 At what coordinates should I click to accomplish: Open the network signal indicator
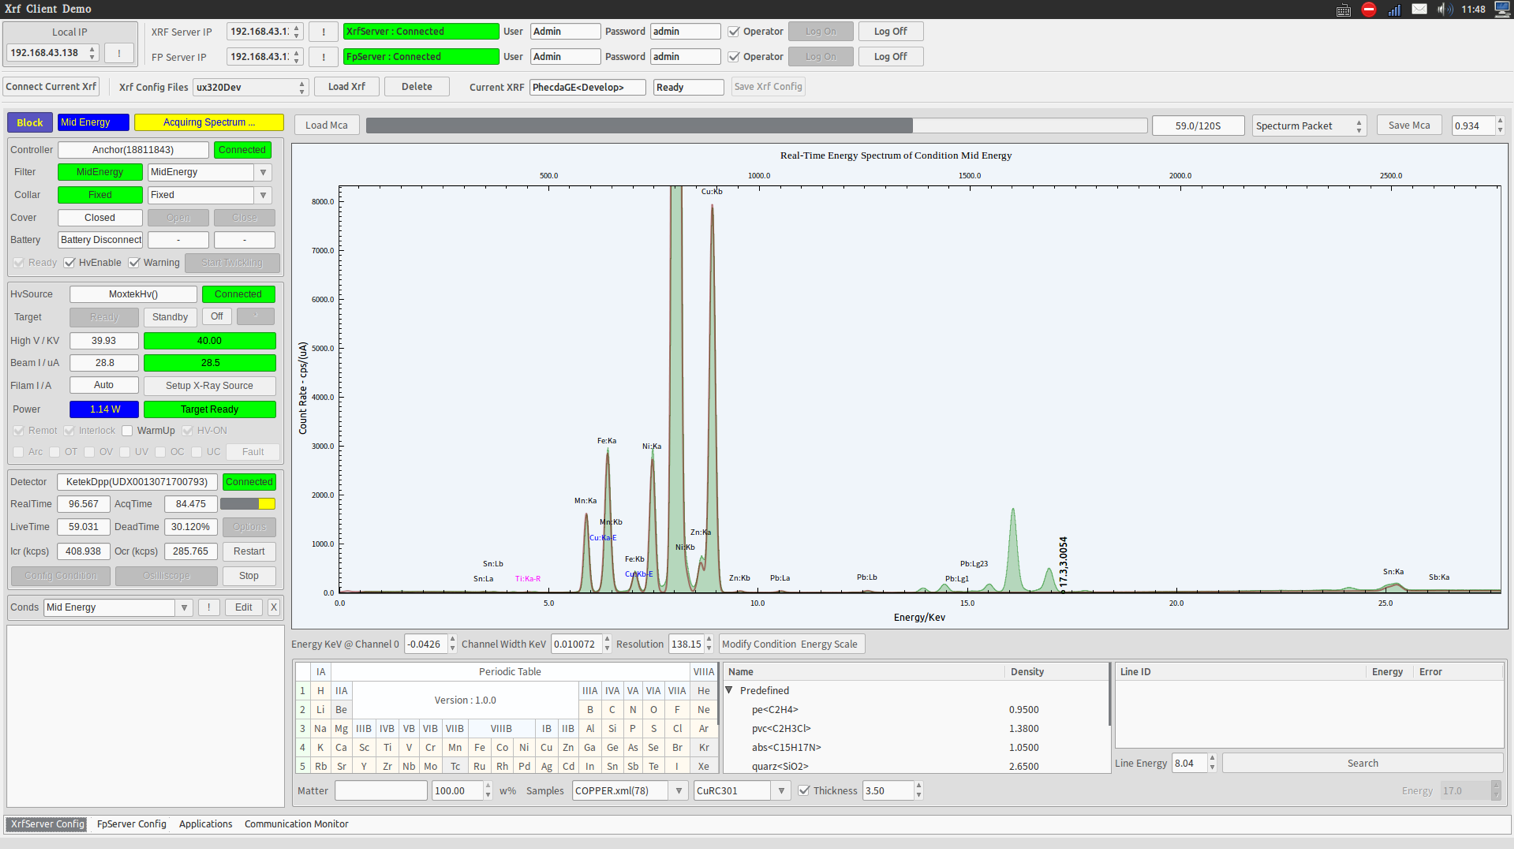click(x=1394, y=10)
